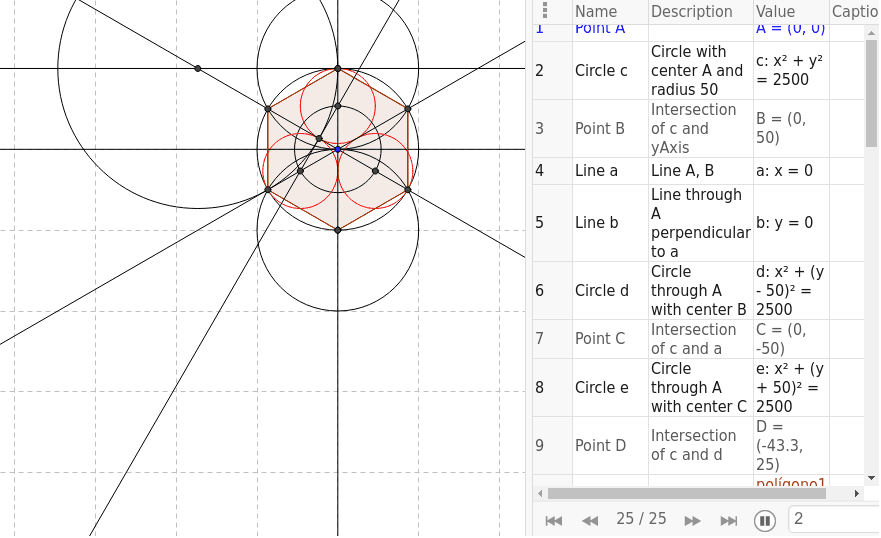Image resolution: width=881 pixels, height=538 pixels.
Task: Select the bottom vertex point of the hexagon
Action: [338, 230]
